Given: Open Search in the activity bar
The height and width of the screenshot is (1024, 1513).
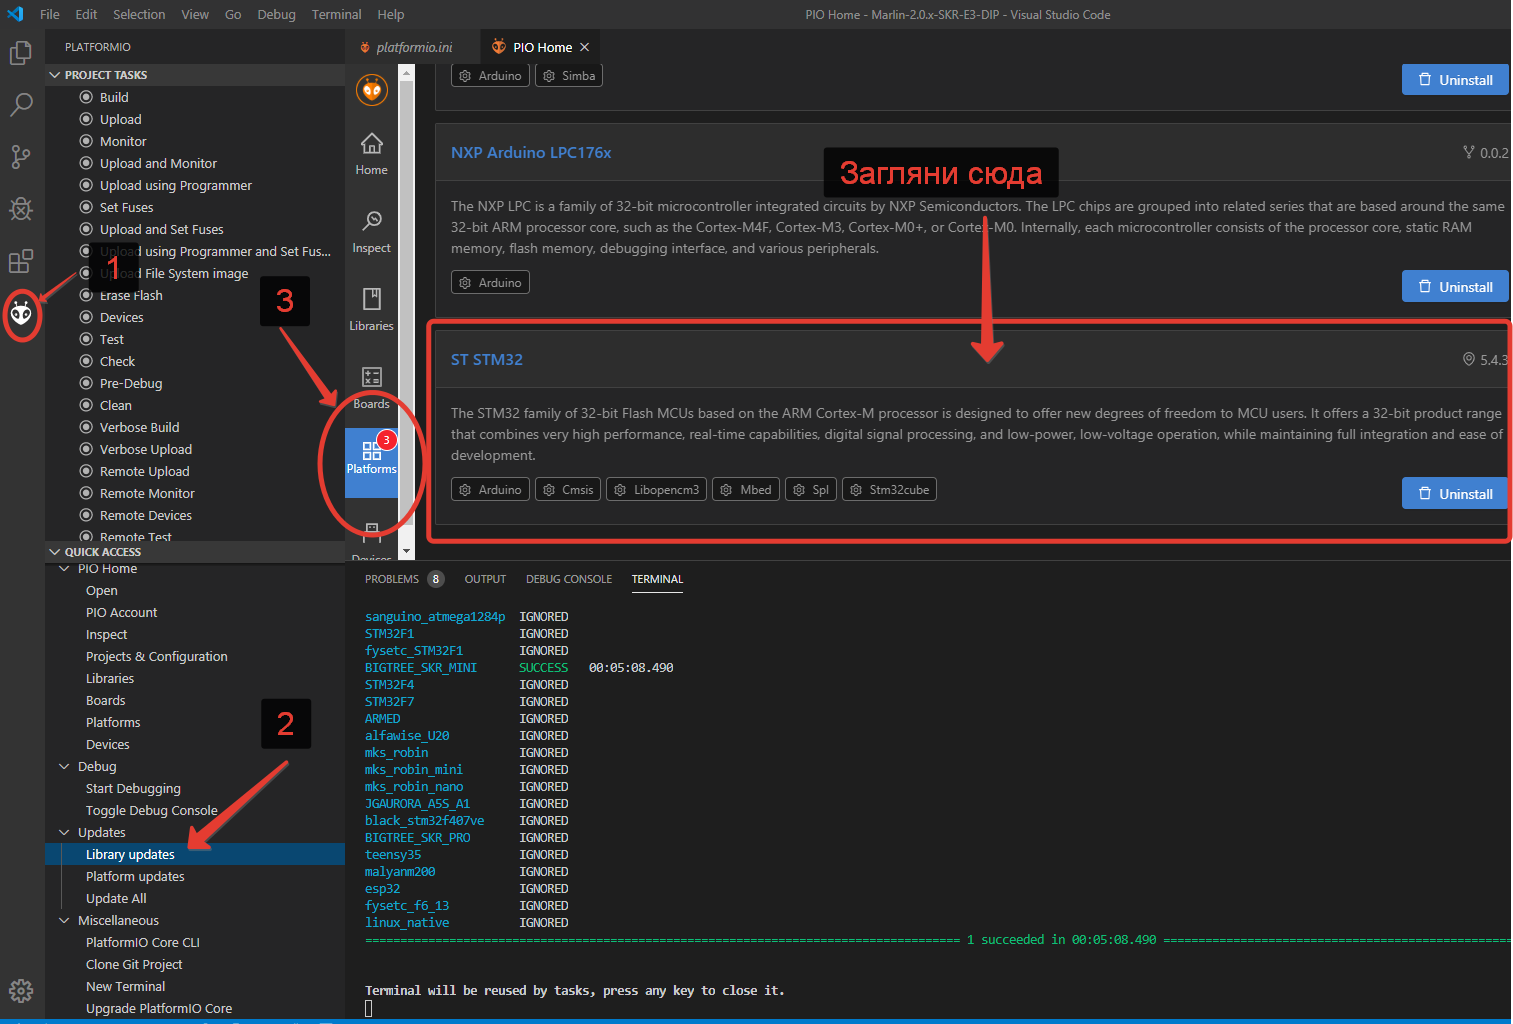Looking at the screenshot, I should pos(21,105).
